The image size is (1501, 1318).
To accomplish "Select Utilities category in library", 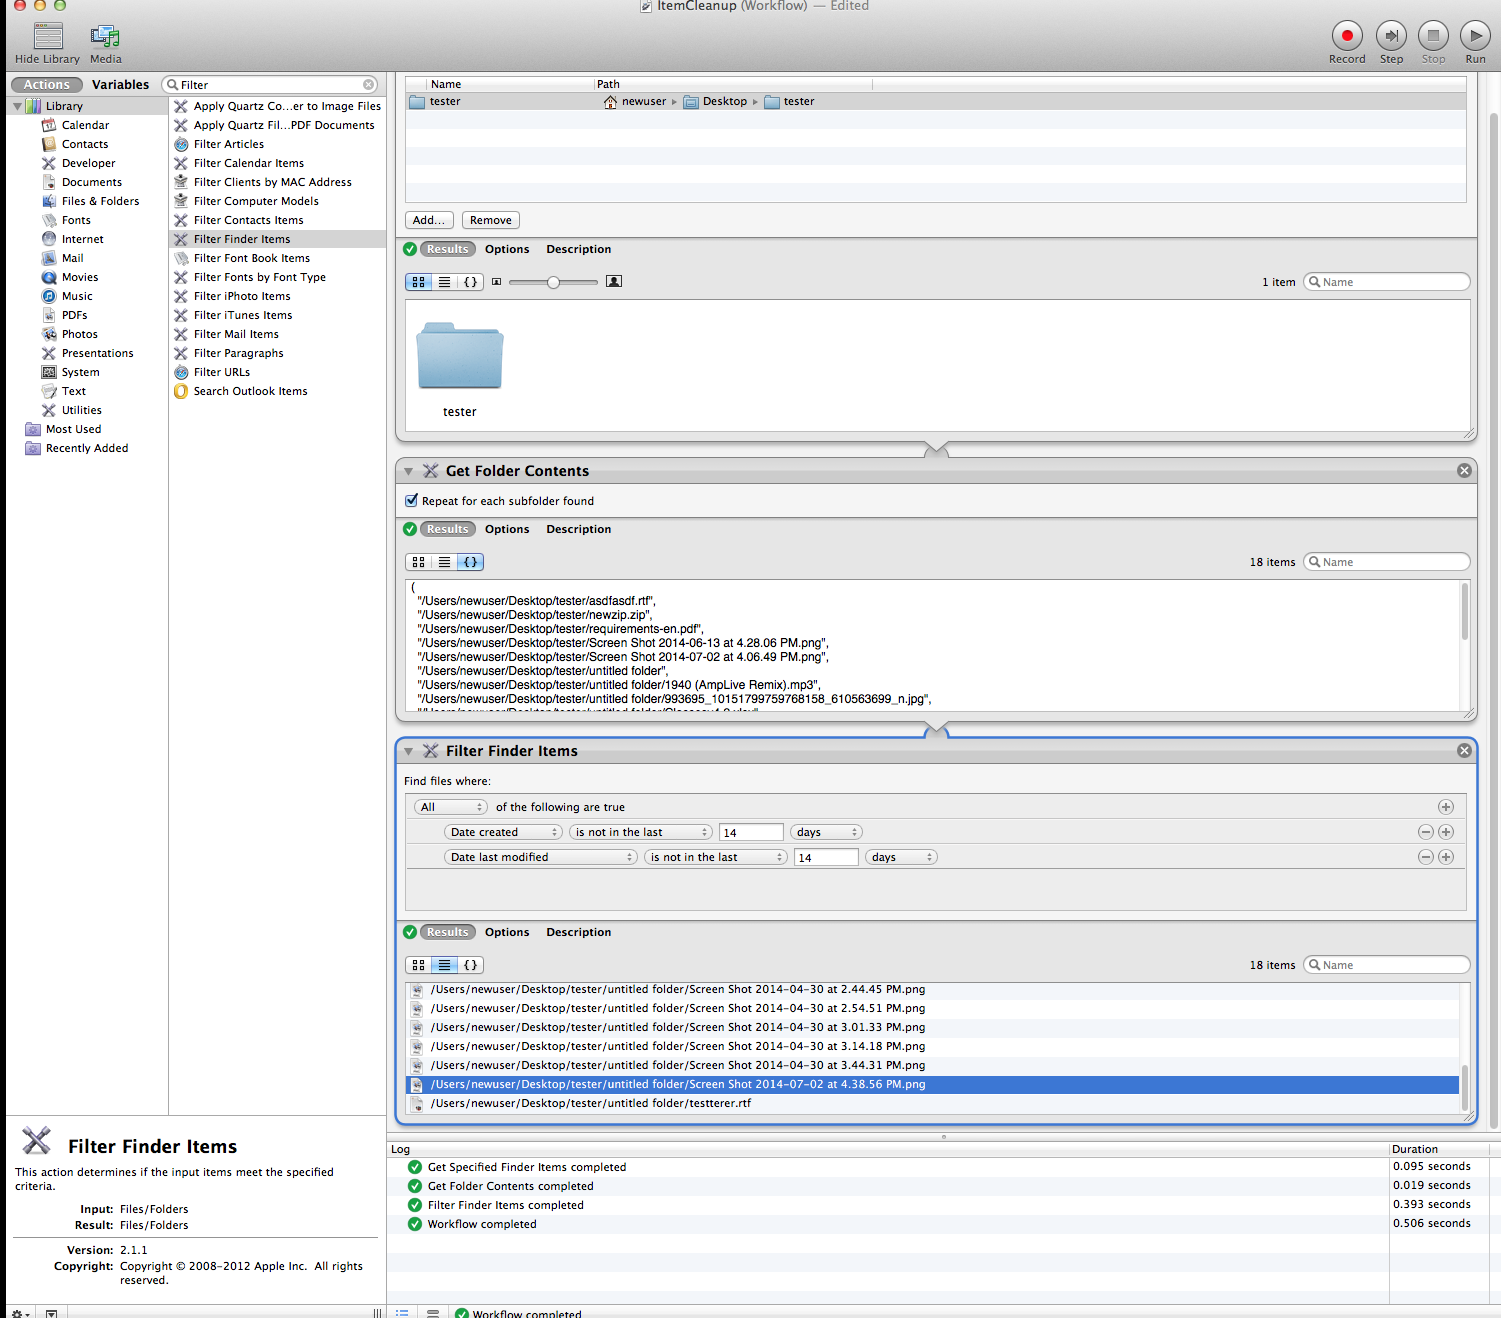I will coord(81,410).
